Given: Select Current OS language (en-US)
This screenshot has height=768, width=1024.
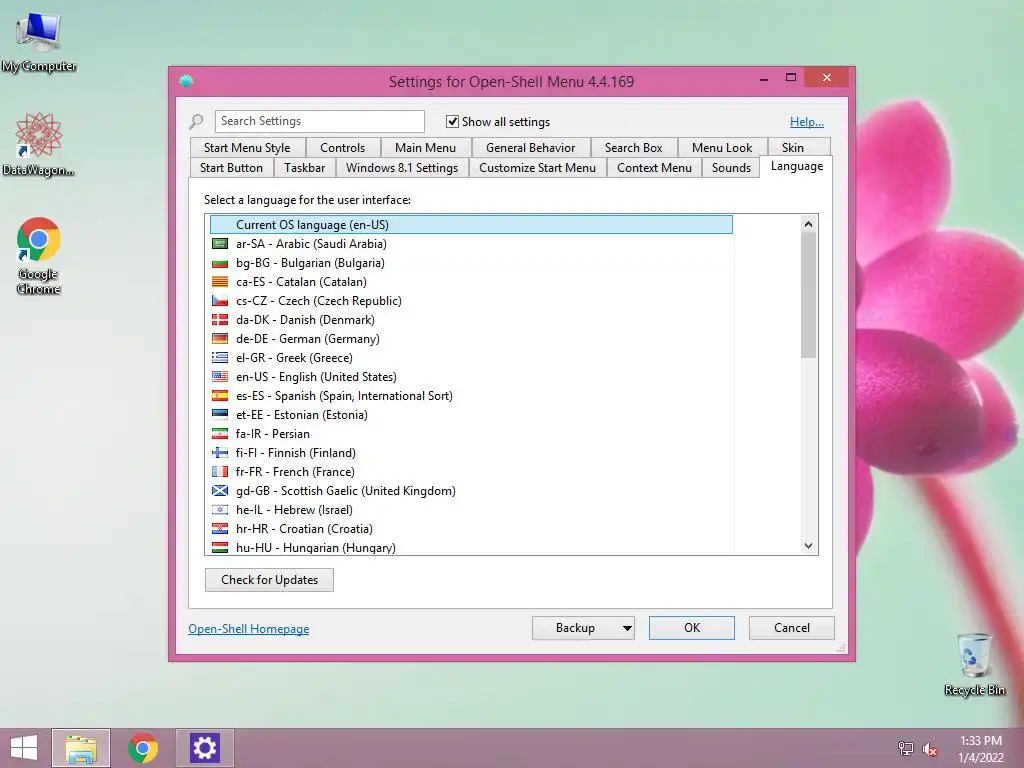Looking at the screenshot, I should (471, 225).
